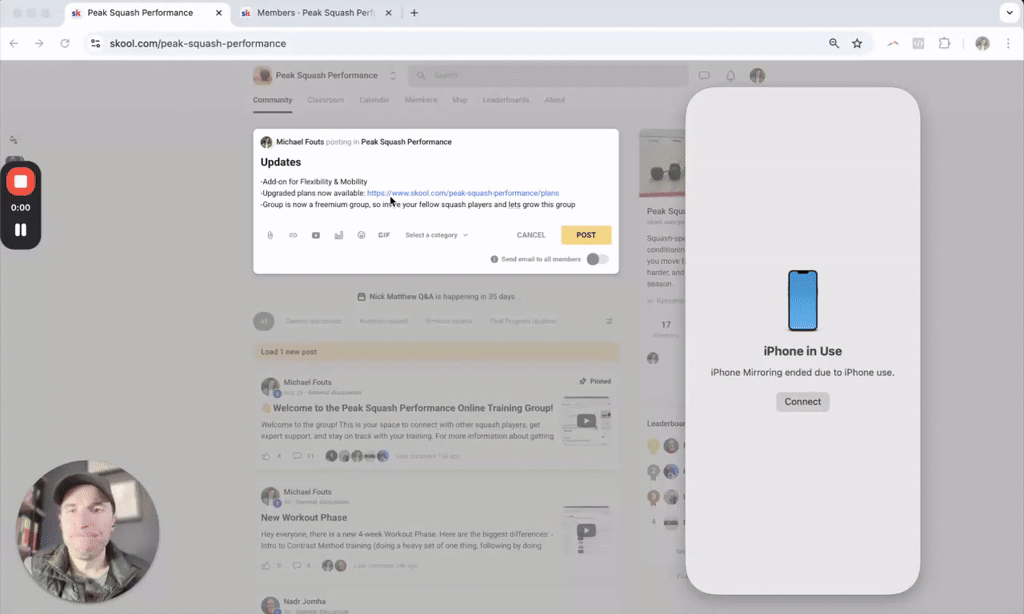Play the Welcome post video thumbnail
This screenshot has width=1024, height=614.
[x=586, y=421]
